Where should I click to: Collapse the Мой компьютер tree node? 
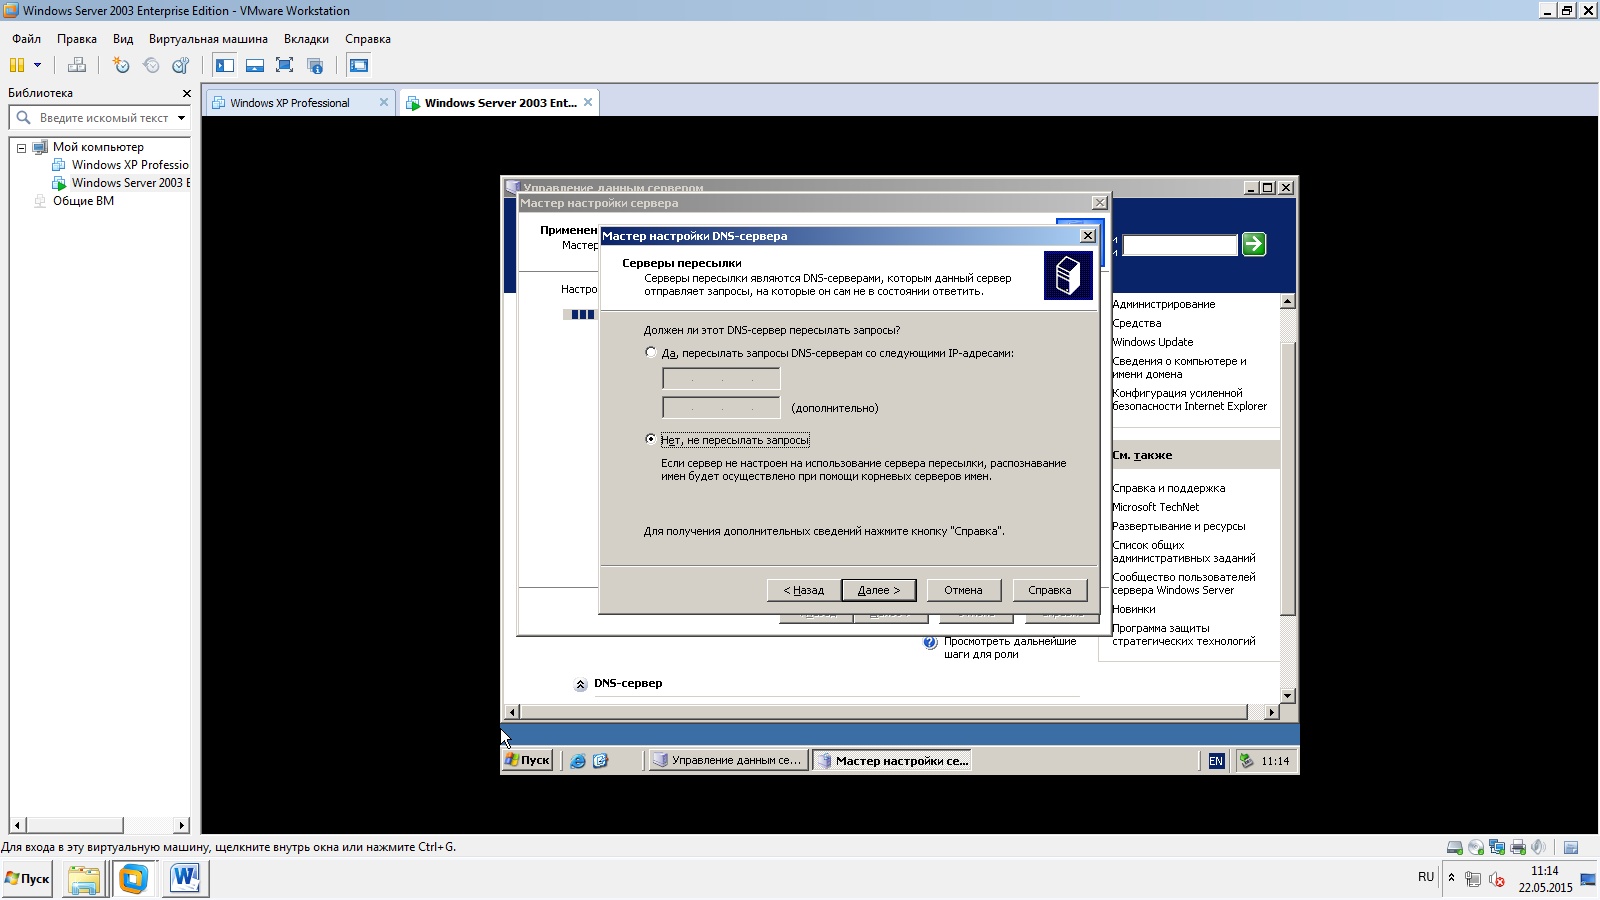pyautogui.click(x=21, y=148)
